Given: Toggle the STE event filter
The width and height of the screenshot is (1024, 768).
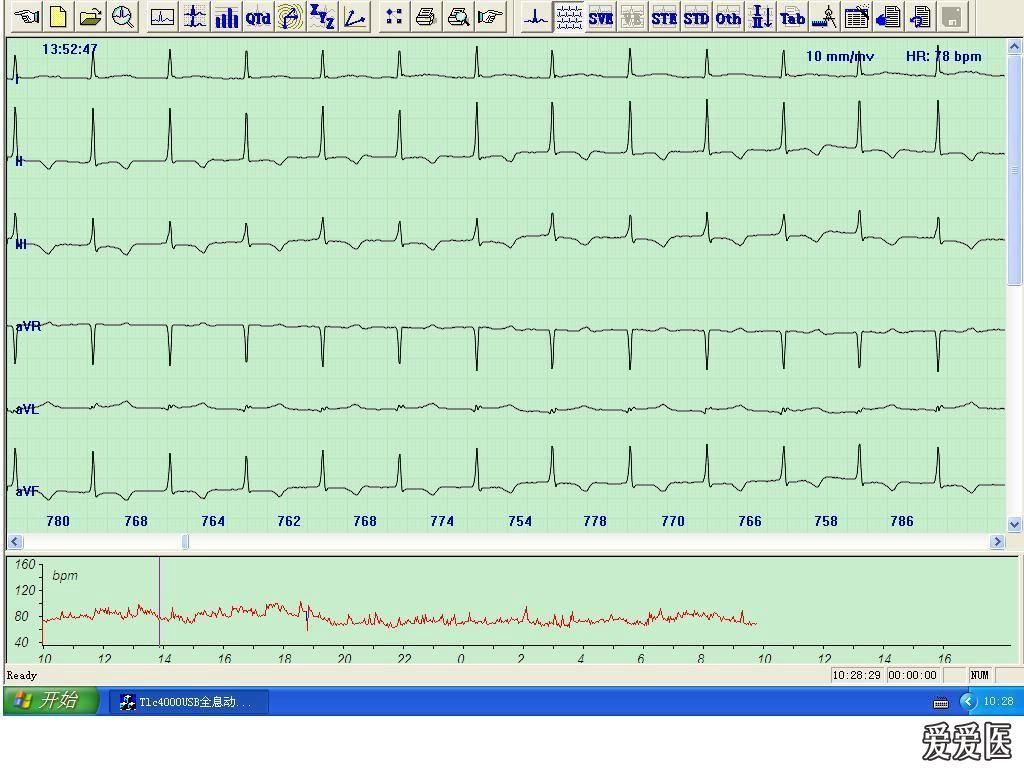Looking at the screenshot, I should (x=664, y=17).
